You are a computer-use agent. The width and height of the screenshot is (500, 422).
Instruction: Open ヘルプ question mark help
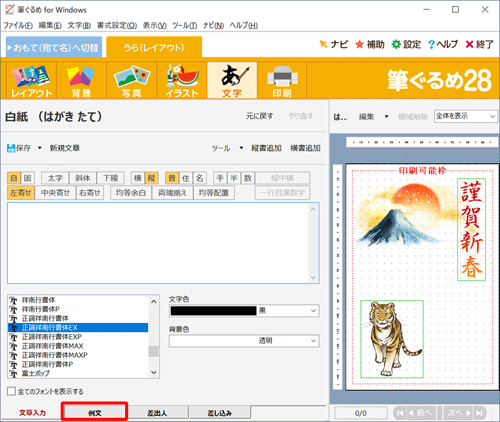[431, 44]
